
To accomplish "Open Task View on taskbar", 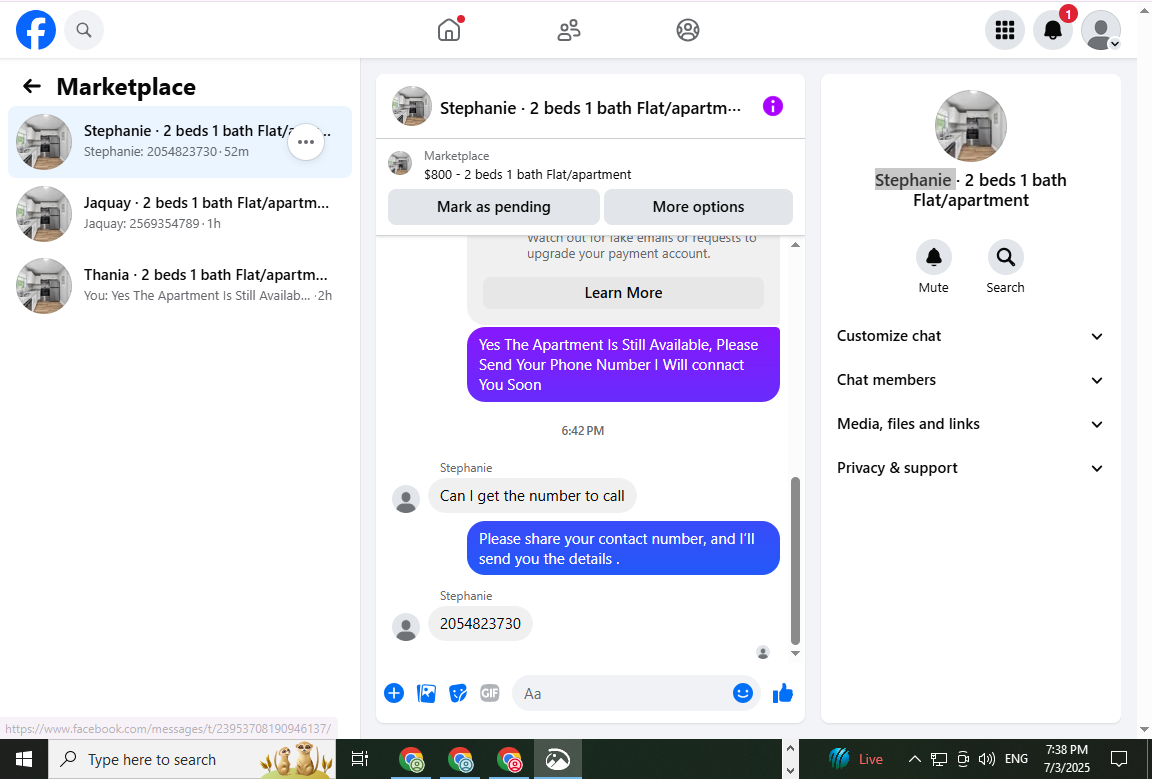I will (360, 759).
